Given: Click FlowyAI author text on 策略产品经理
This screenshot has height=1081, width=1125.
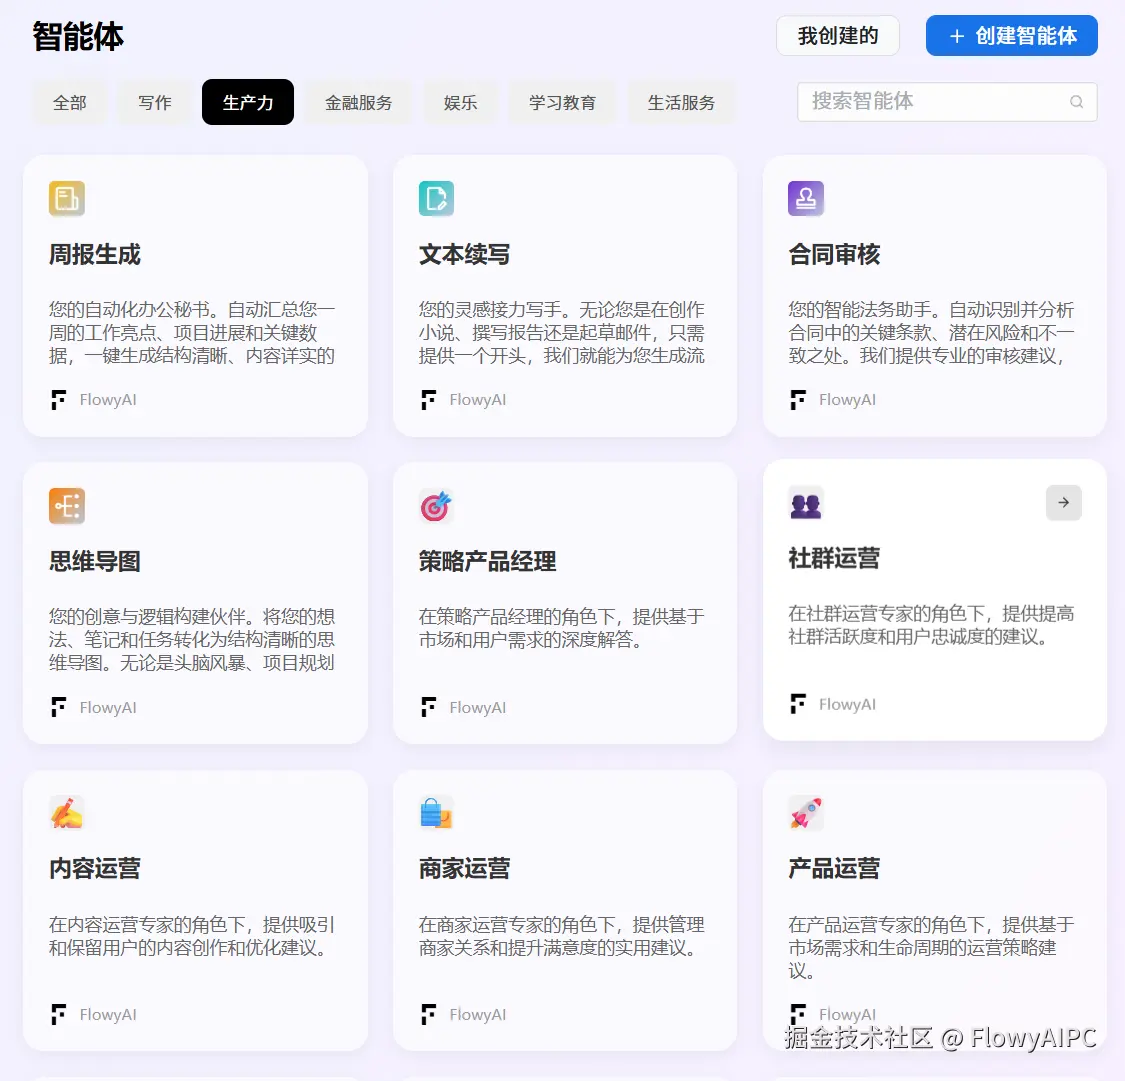Looking at the screenshot, I should (x=478, y=707).
